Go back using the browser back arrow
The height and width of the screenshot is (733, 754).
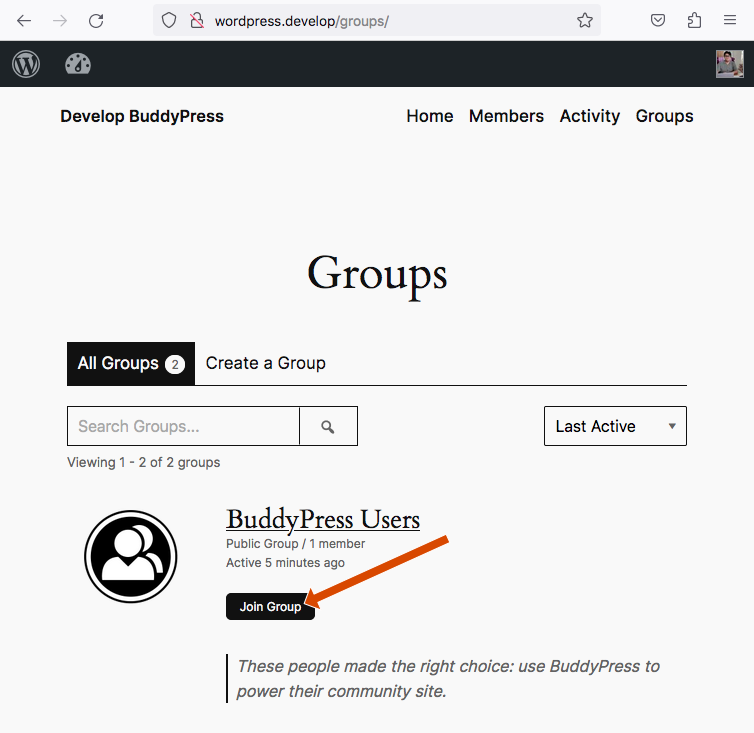pos(24,21)
